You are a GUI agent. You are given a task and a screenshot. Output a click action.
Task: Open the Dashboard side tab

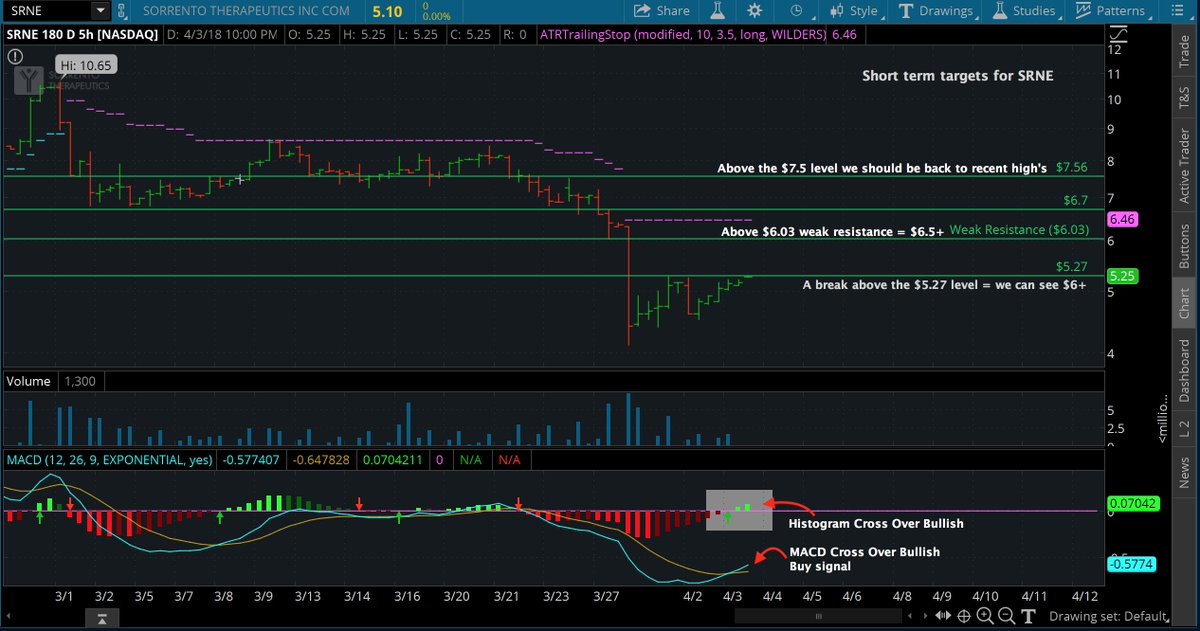1184,371
